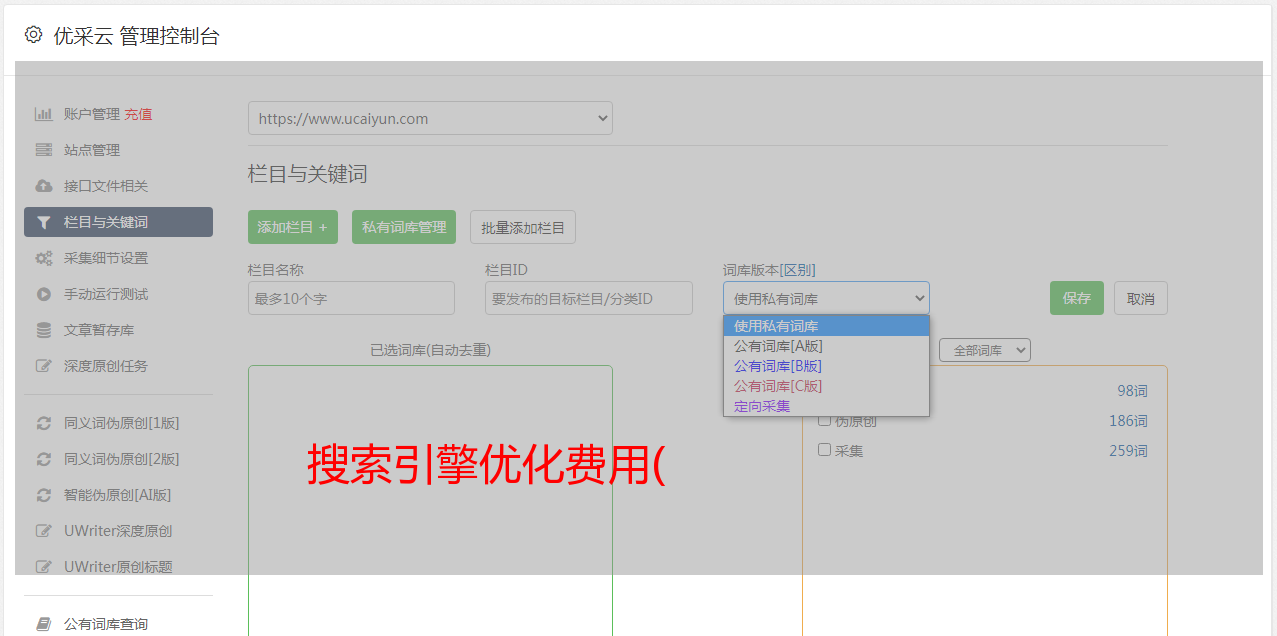Tick the 伪原创 checkbox
Image resolution: width=1277 pixels, height=636 pixels.
tap(825, 420)
